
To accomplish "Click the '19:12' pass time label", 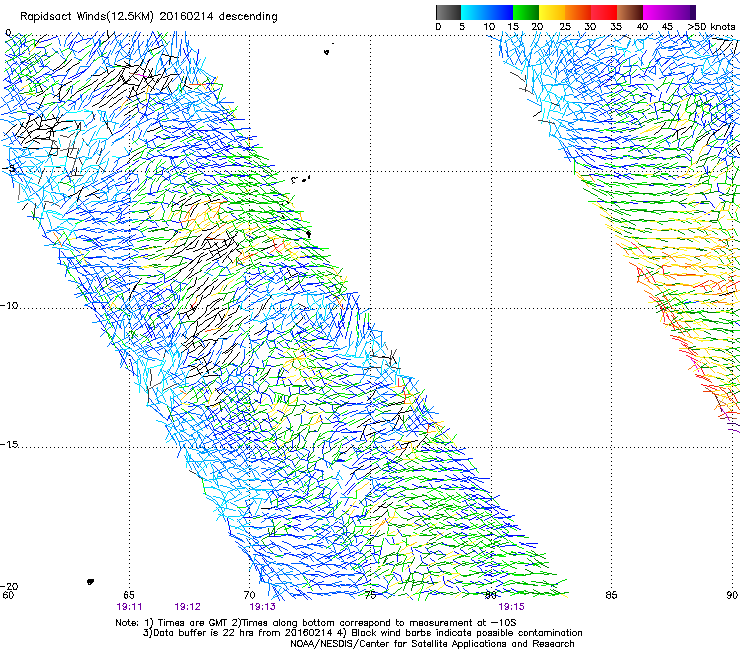I will 187,607.
